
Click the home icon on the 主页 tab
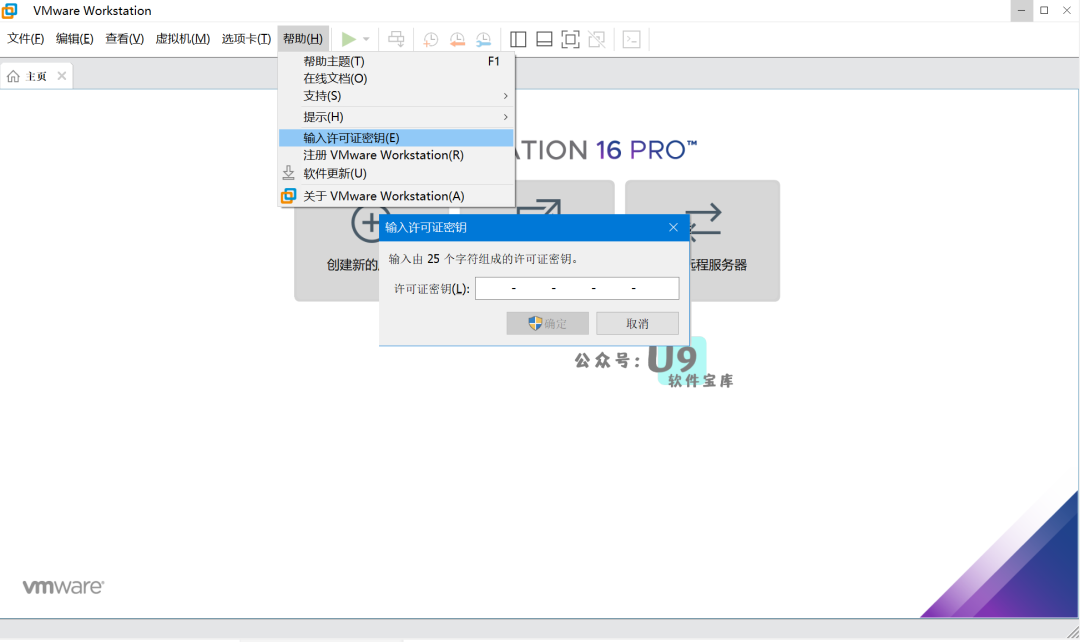pos(13,76)
